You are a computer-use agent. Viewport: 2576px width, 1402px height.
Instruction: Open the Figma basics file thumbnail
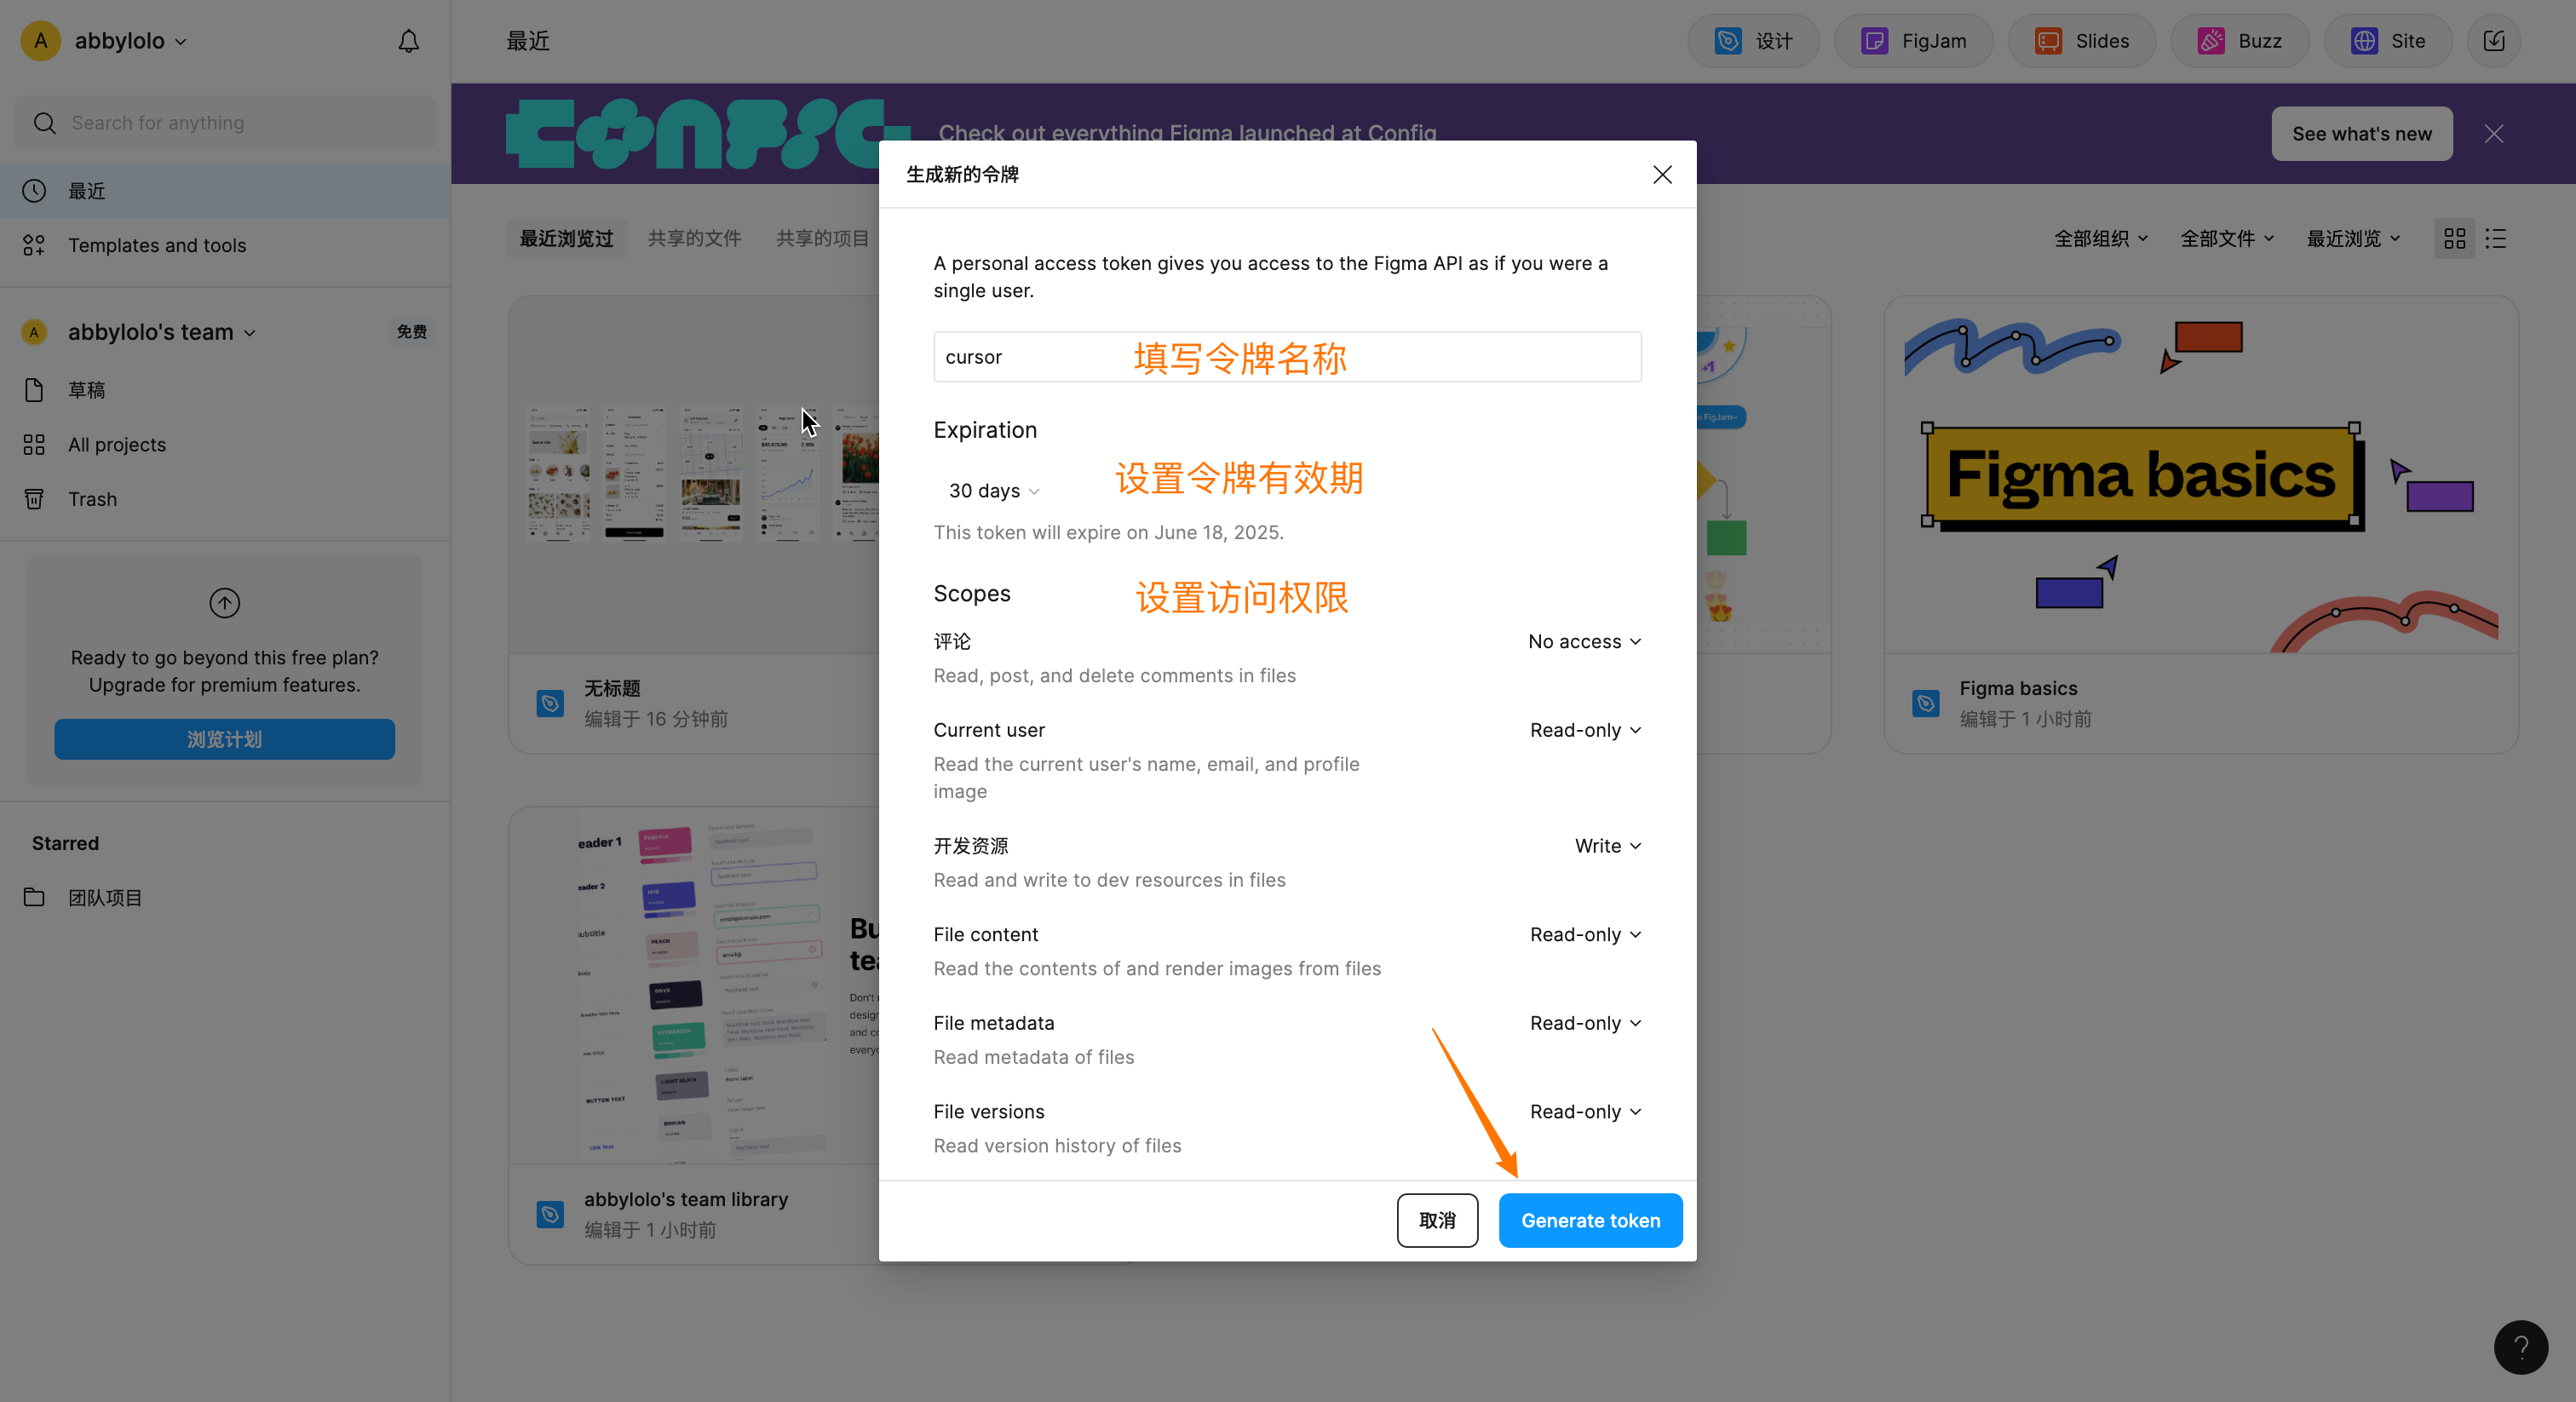(x=2200, y=475)
